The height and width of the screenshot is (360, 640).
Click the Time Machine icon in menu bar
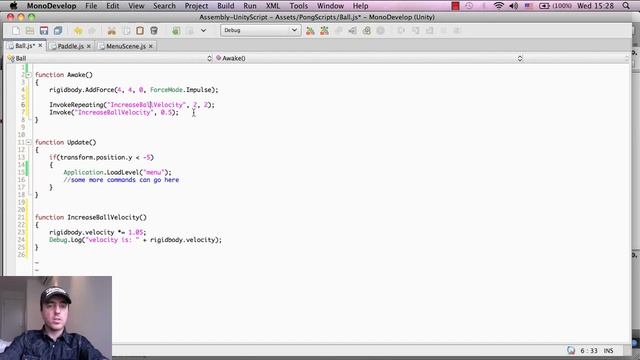coord(469,6)
